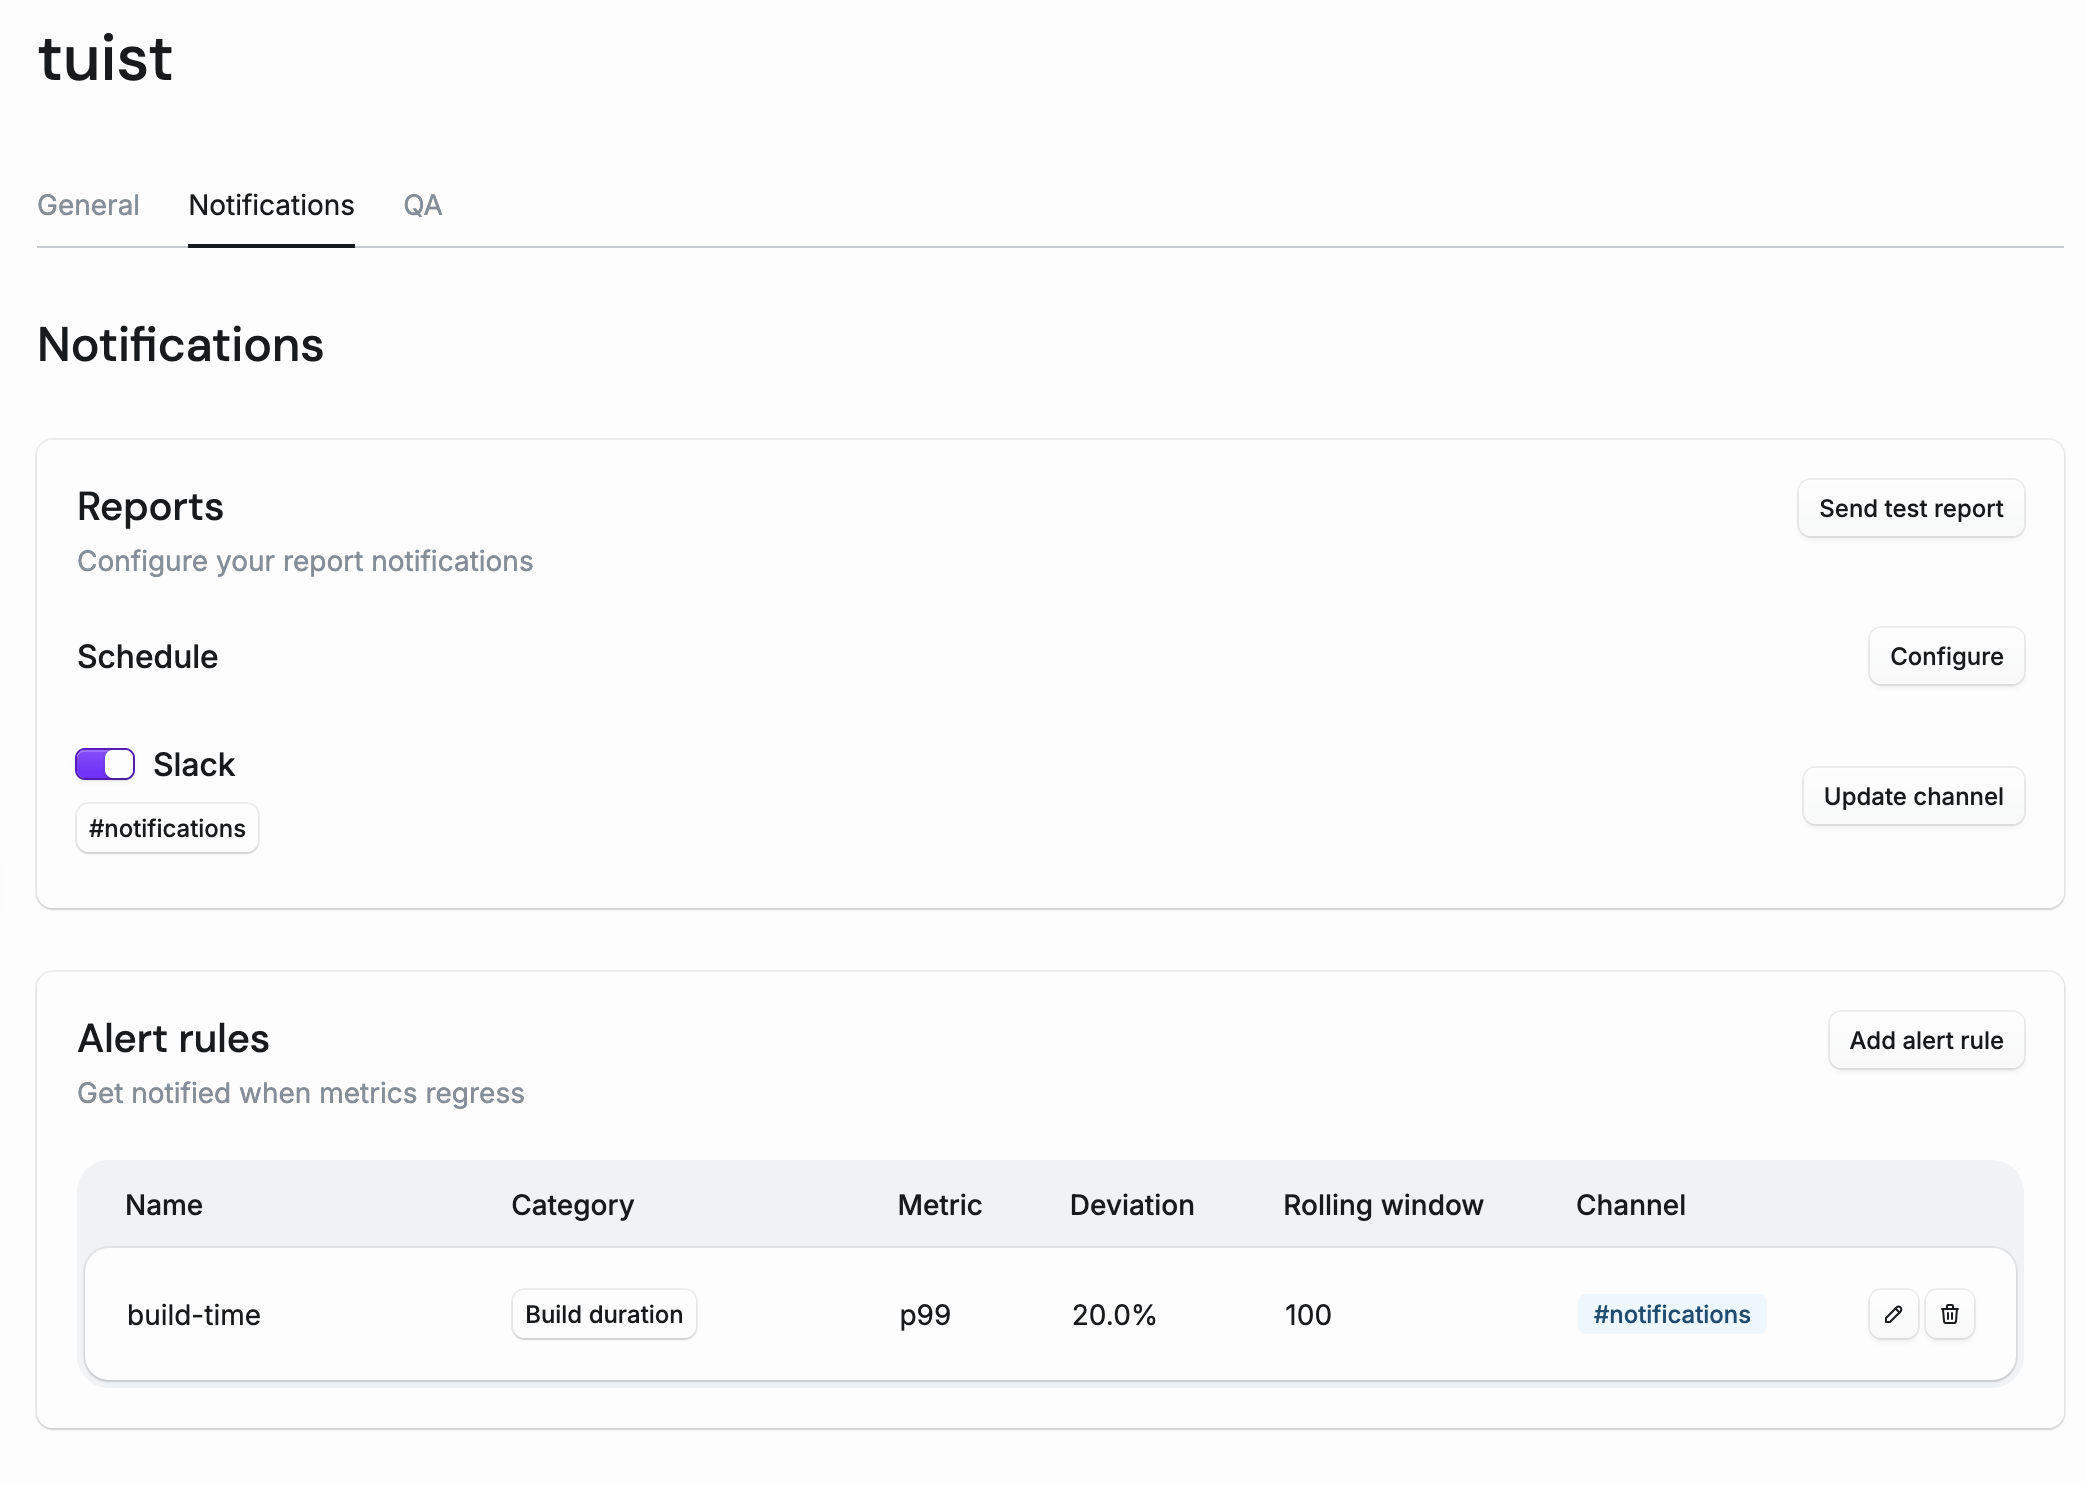Configure the report schedule

tap(1946, 656)
